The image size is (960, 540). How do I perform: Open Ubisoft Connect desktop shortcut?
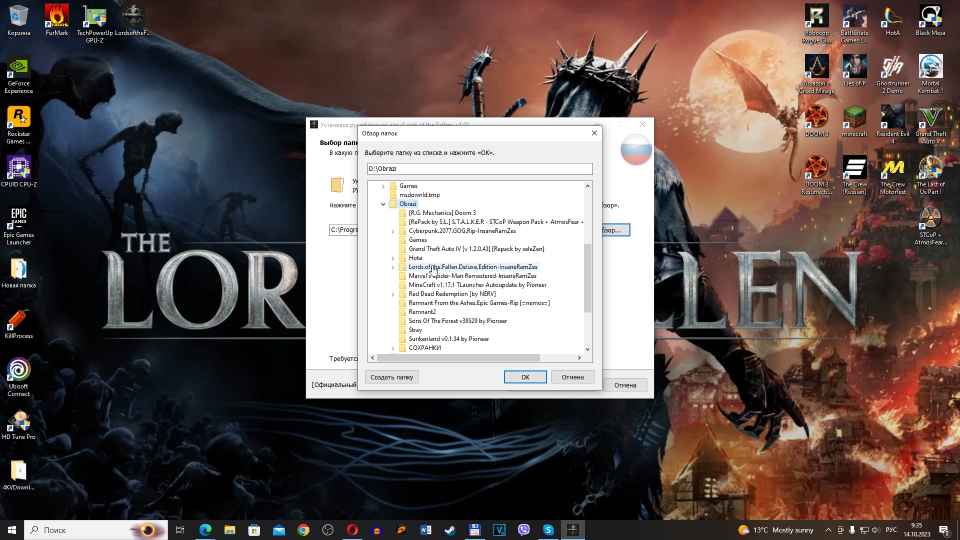(18, 377)
